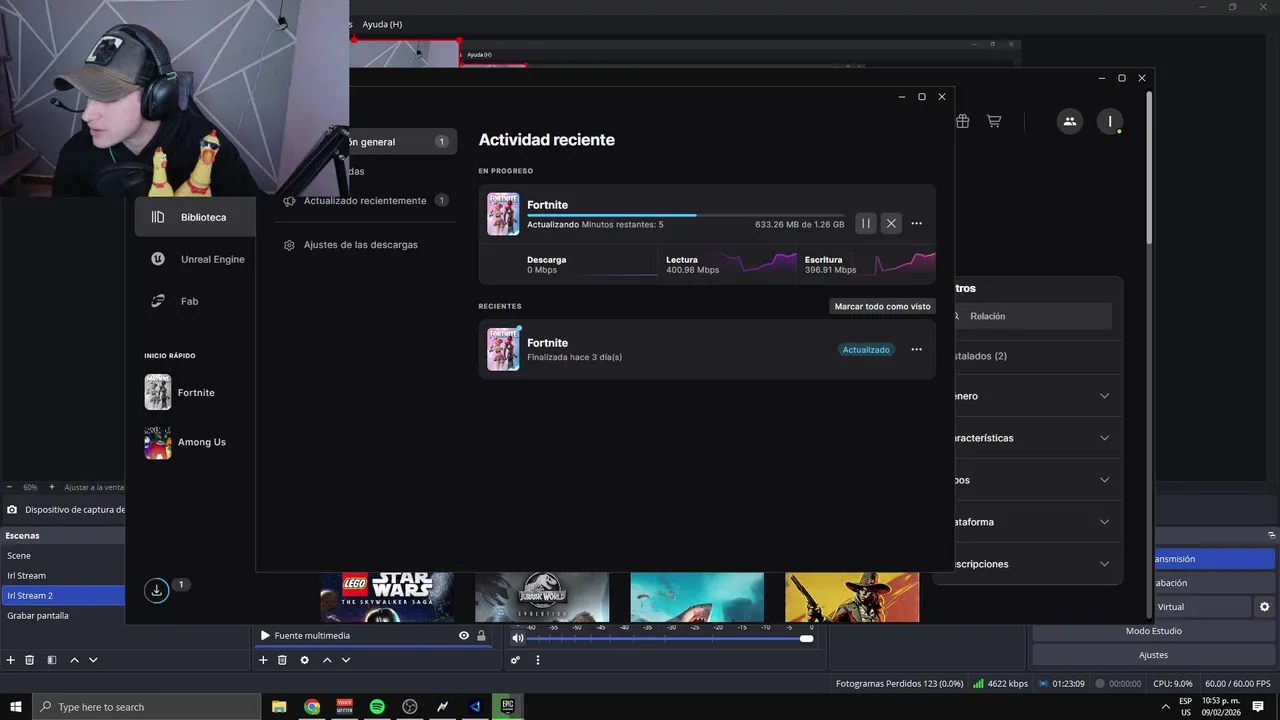Launch Among Us from Inicio rápido
1280x720 pixels.
click(x=186, y=442)
